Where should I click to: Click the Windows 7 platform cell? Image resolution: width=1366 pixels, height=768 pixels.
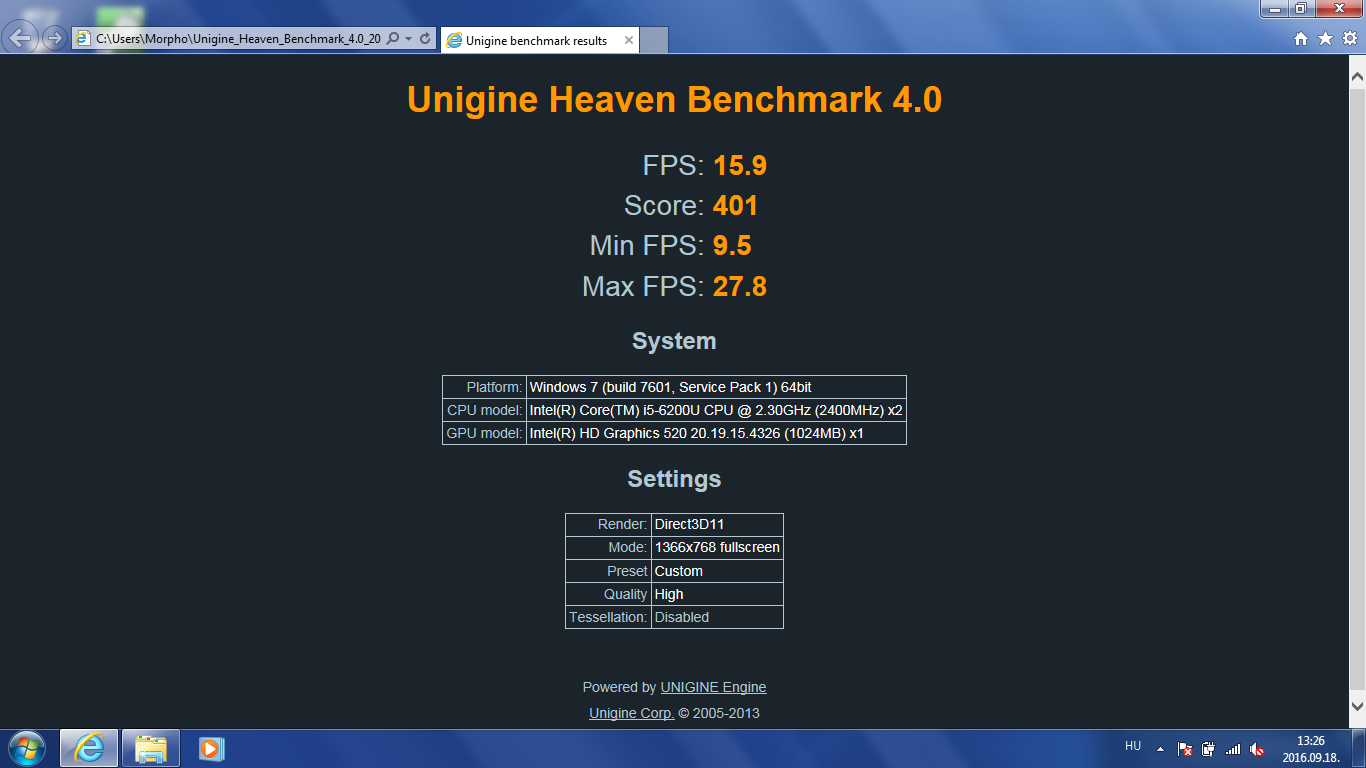(716, 387)
